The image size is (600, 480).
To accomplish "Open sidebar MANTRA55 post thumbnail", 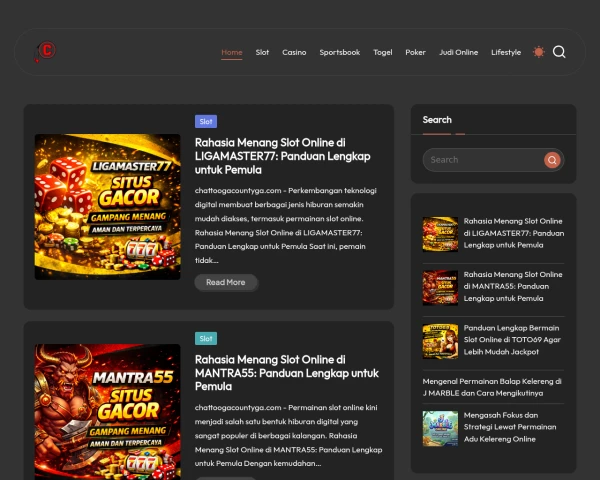I will [x=440, y=288].
